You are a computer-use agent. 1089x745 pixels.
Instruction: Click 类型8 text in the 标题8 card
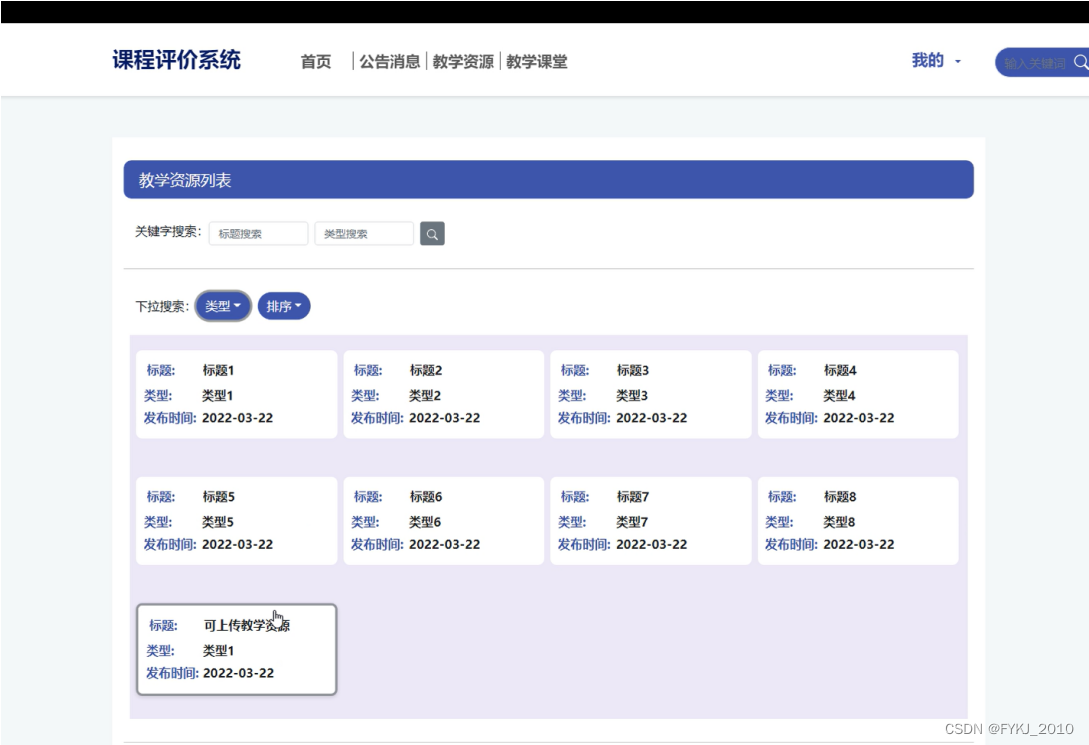pyautogui.click(x=839, y=522)
